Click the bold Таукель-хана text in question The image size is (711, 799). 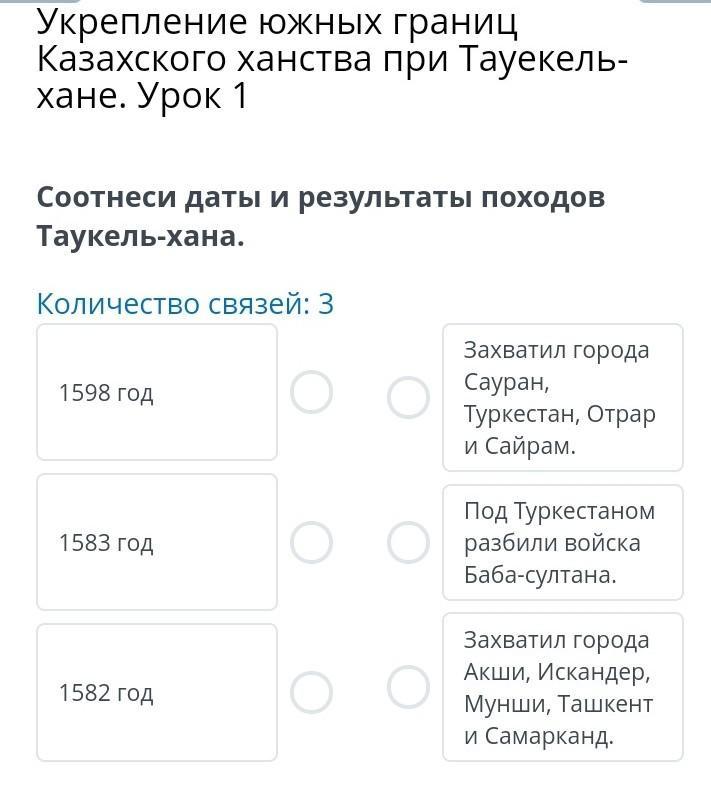(140, 236)
